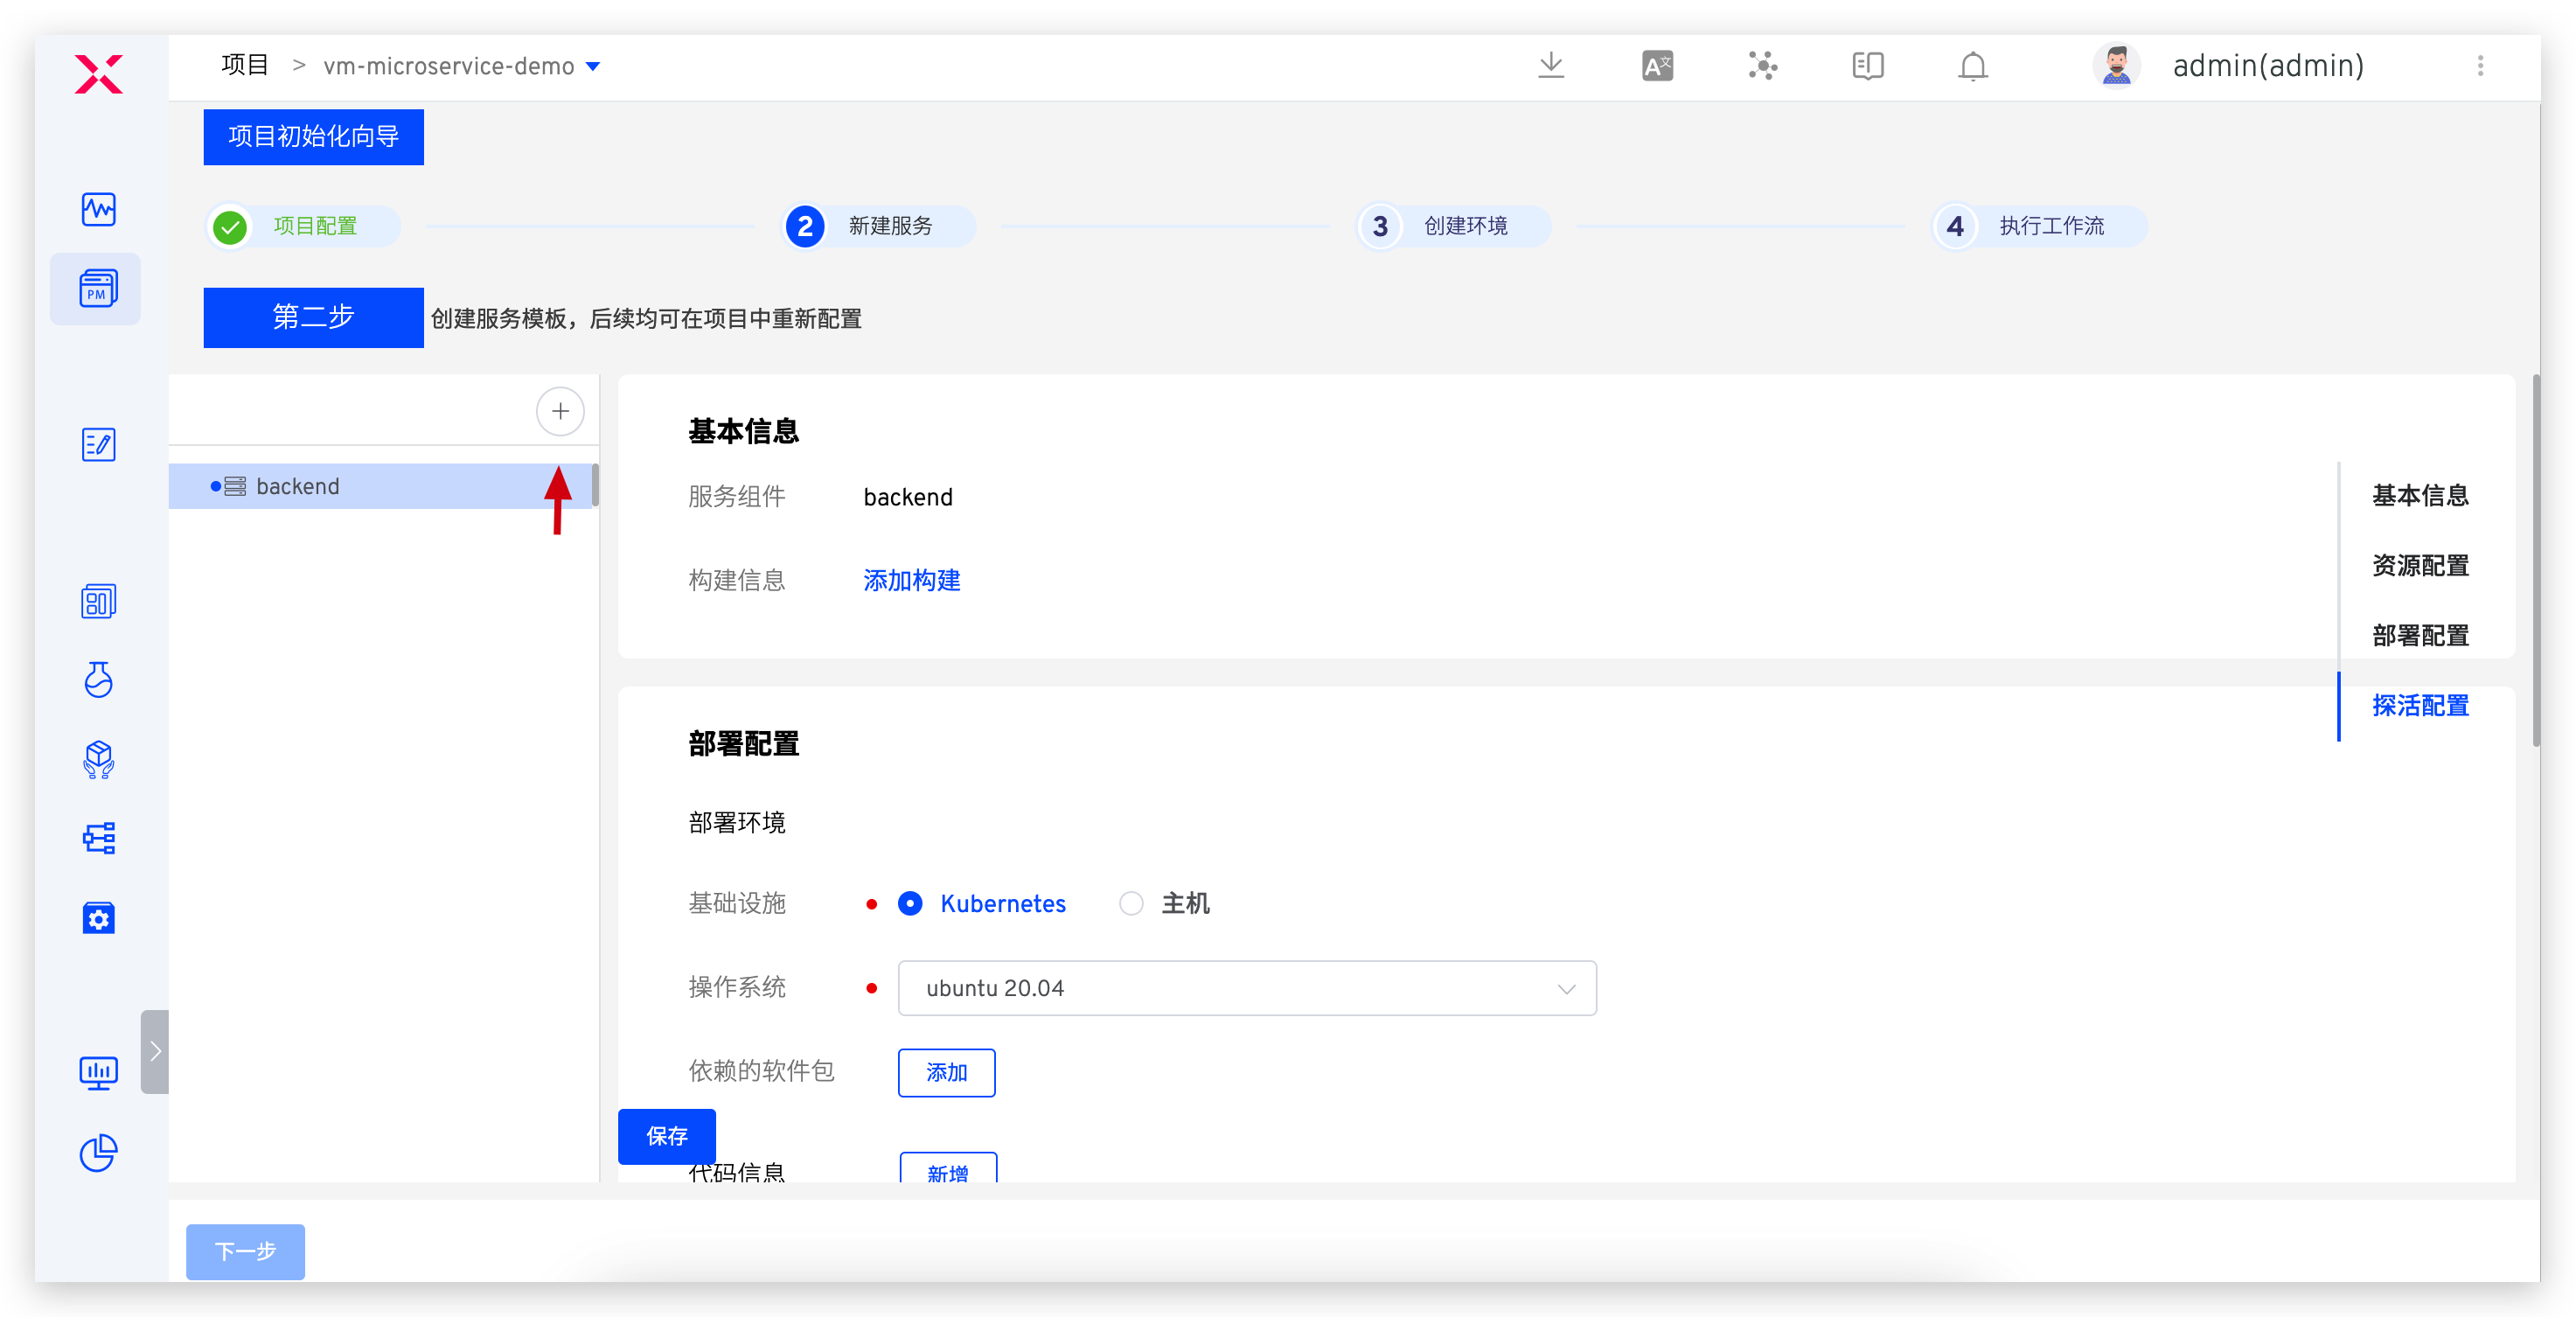Open the ubuntu 20.04 OS dropdown
The height and width of the screenshot is (1317, 2576).
point(1246,988)
